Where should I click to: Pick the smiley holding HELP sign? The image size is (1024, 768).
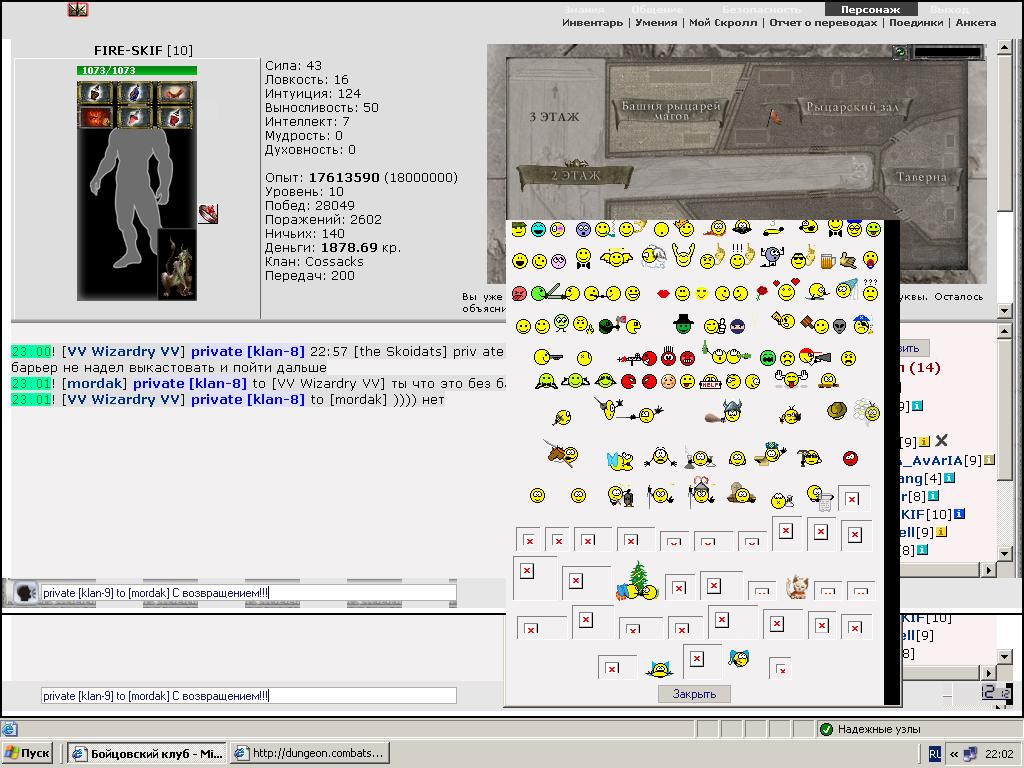711,381
